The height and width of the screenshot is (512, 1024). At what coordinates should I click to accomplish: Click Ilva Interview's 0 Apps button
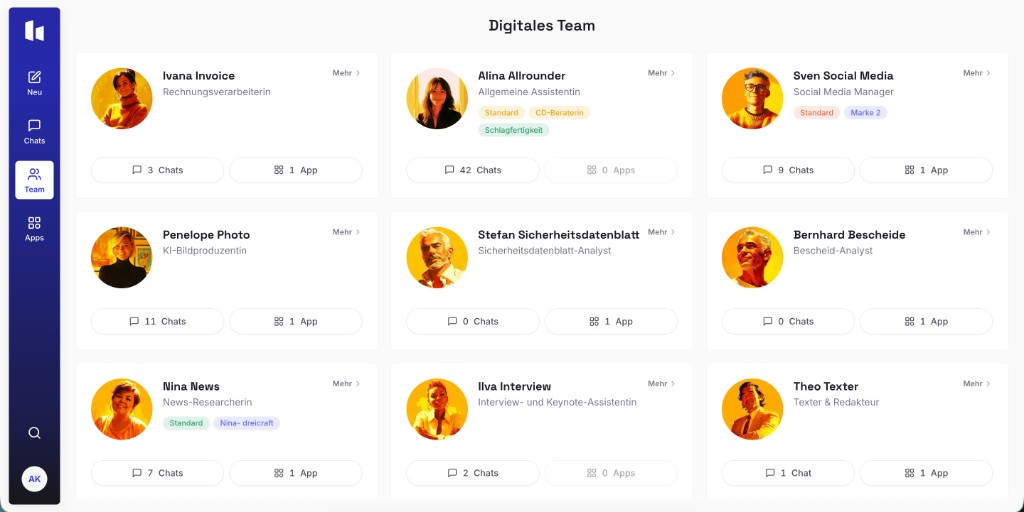(x=611, y=473)
